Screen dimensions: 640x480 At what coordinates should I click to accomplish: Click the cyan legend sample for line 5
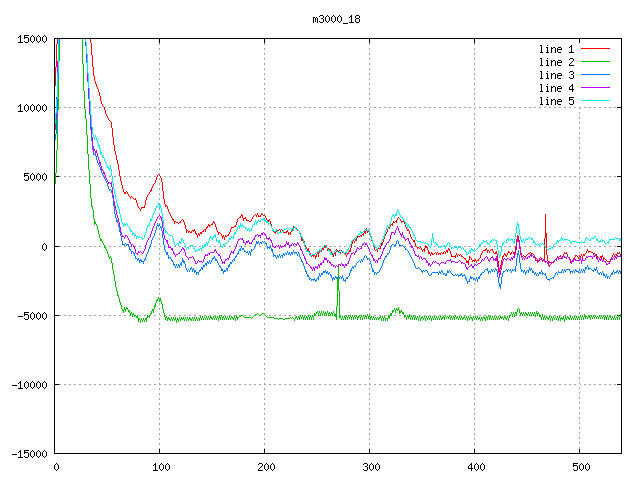(595, 100)
